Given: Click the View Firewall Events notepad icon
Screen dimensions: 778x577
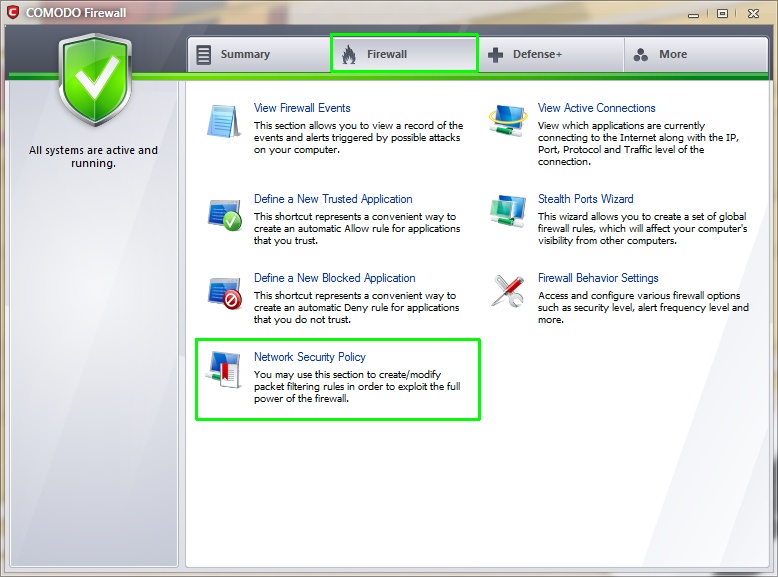Looking at the screenshot, I should point(223,121).
